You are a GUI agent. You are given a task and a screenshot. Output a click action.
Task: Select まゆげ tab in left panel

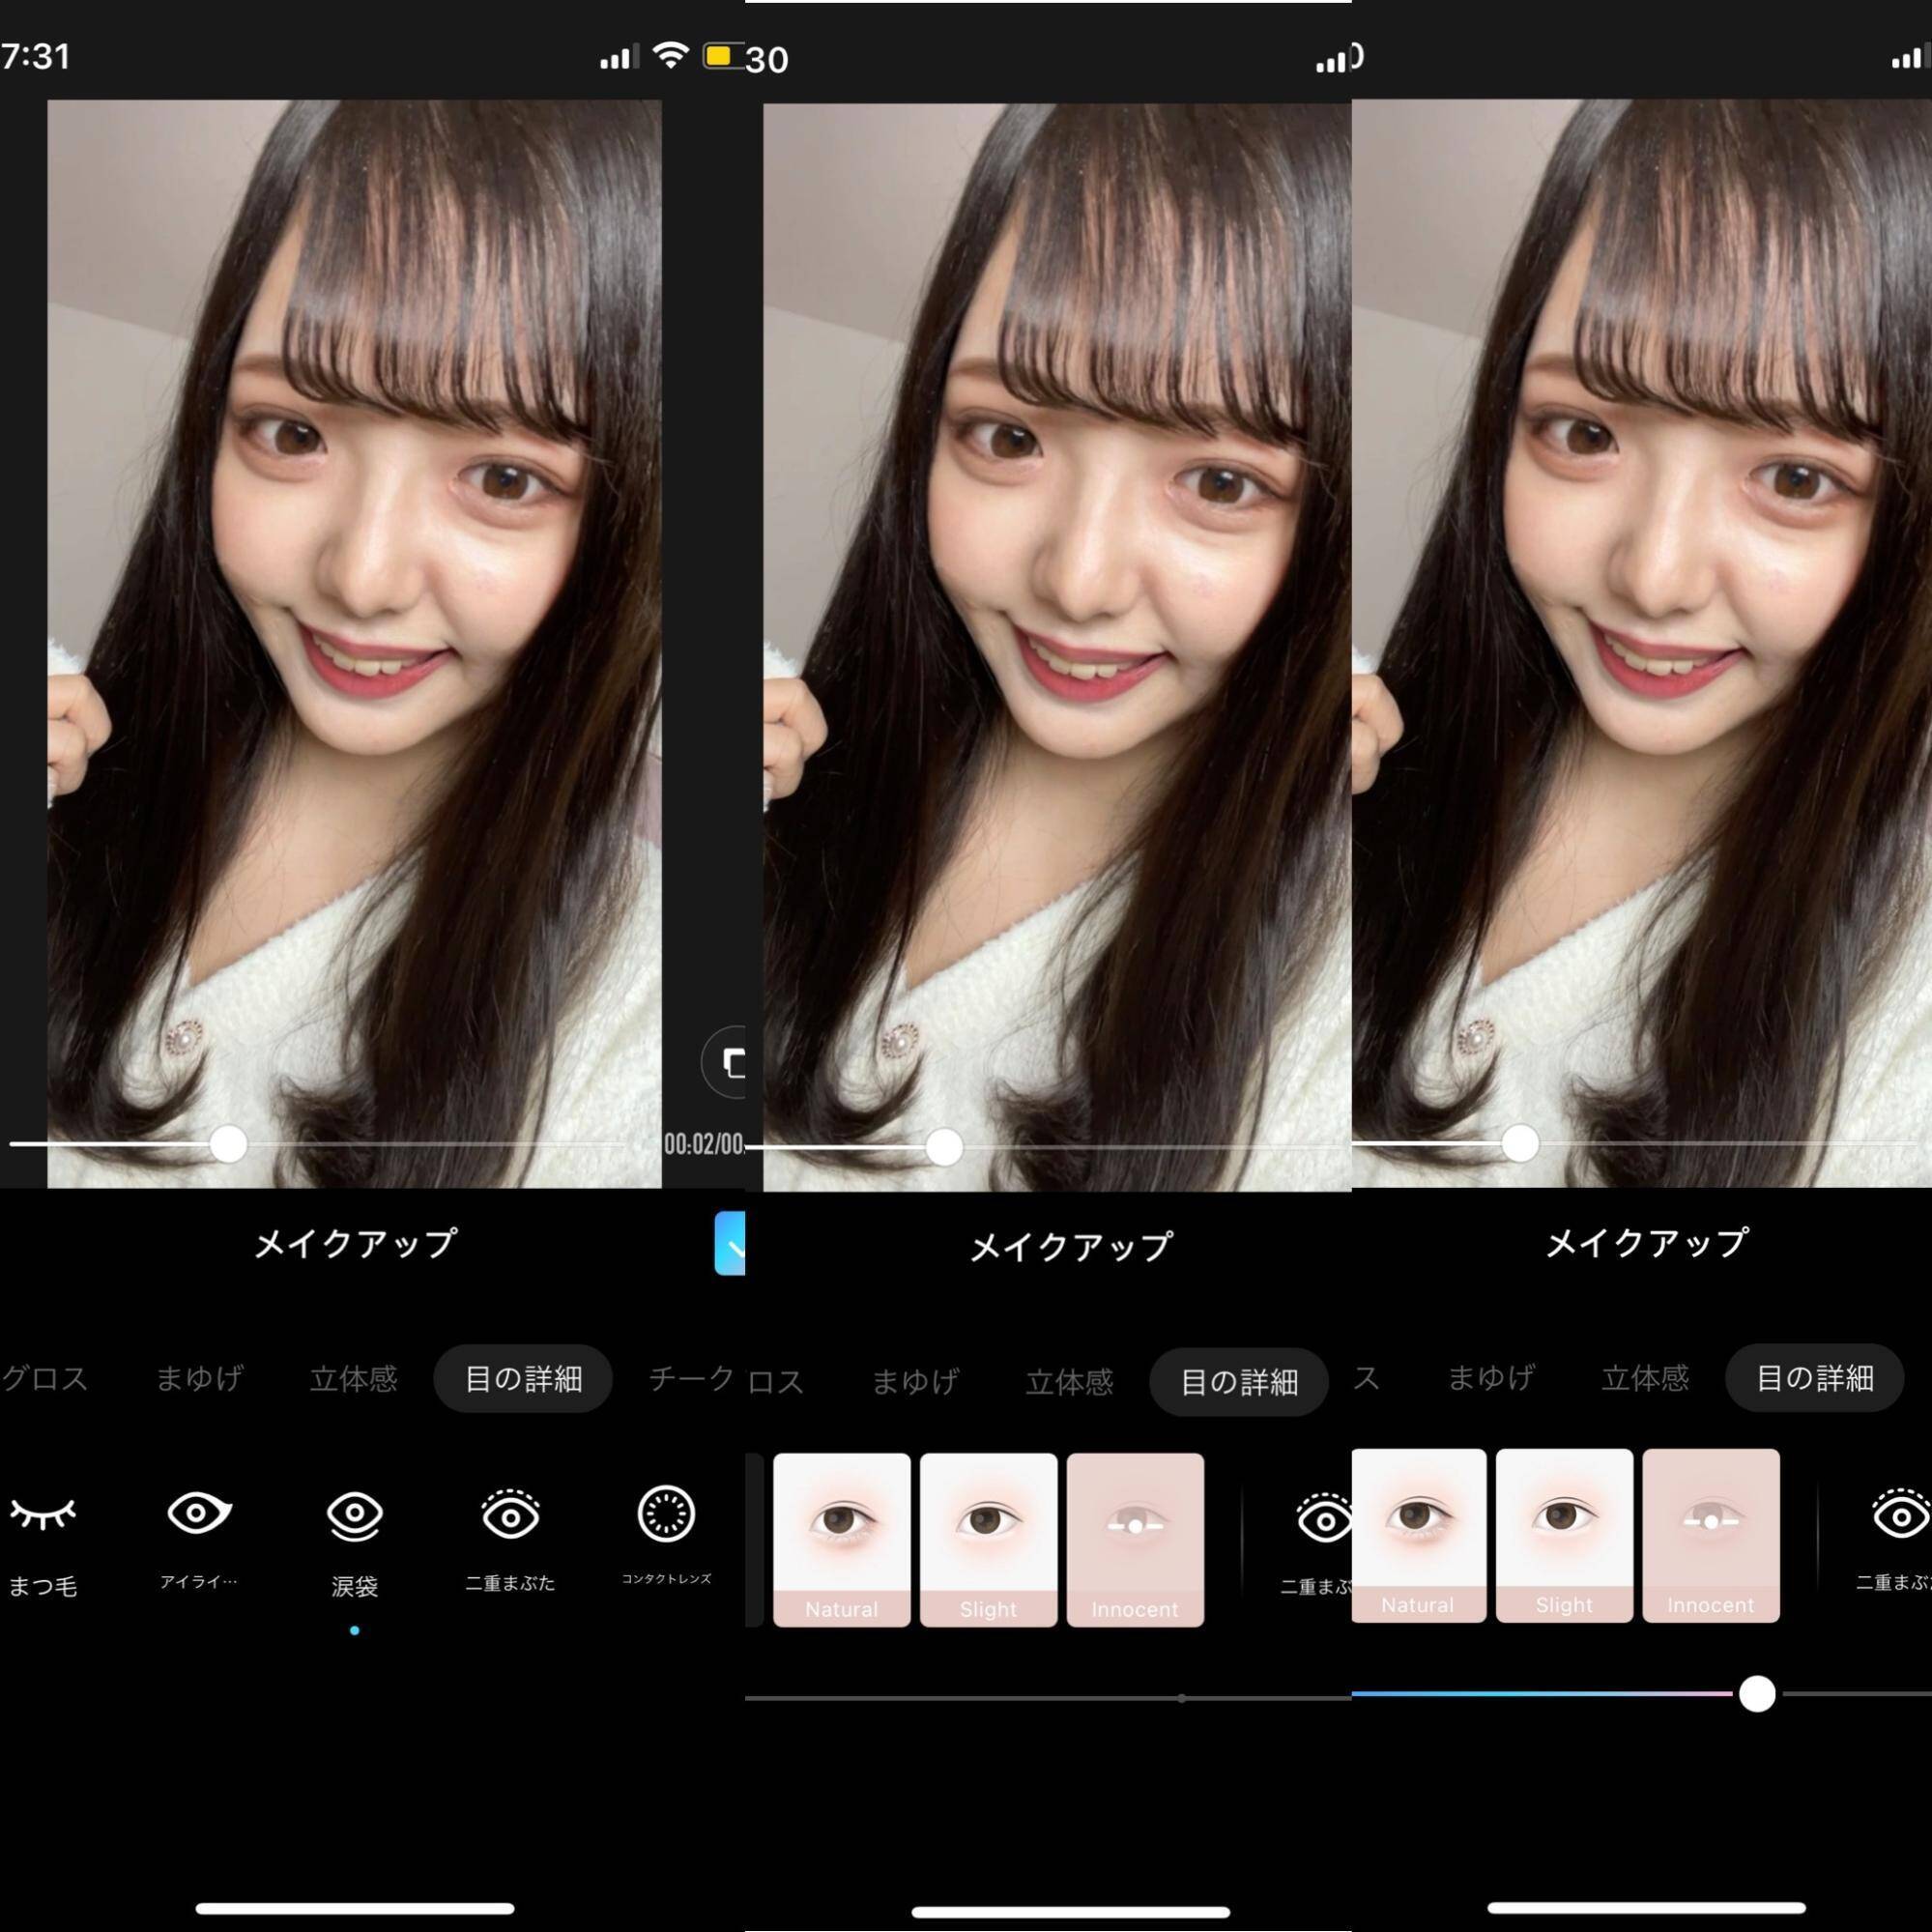pos(199,1379)
